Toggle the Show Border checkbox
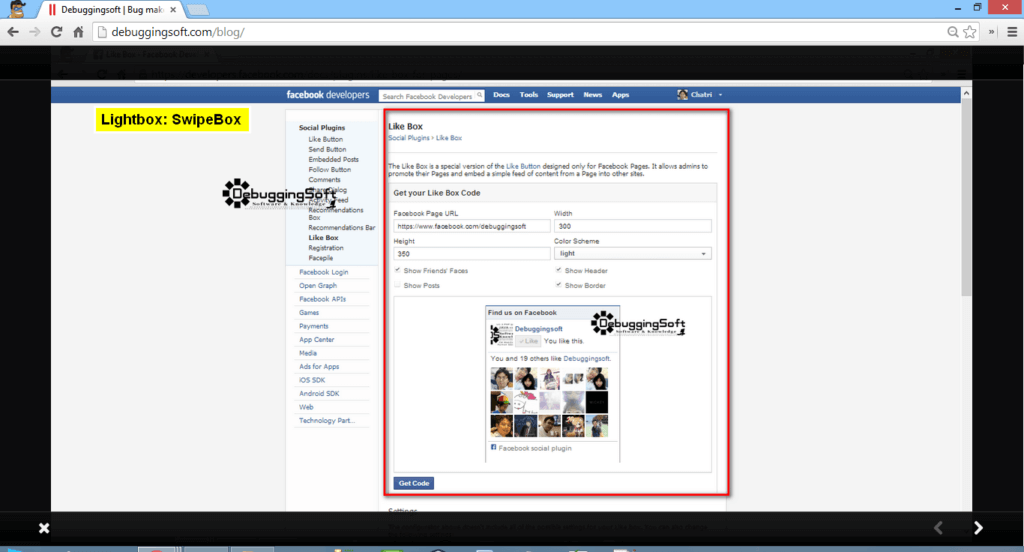1024x552 pixels. tap(558, 285)
